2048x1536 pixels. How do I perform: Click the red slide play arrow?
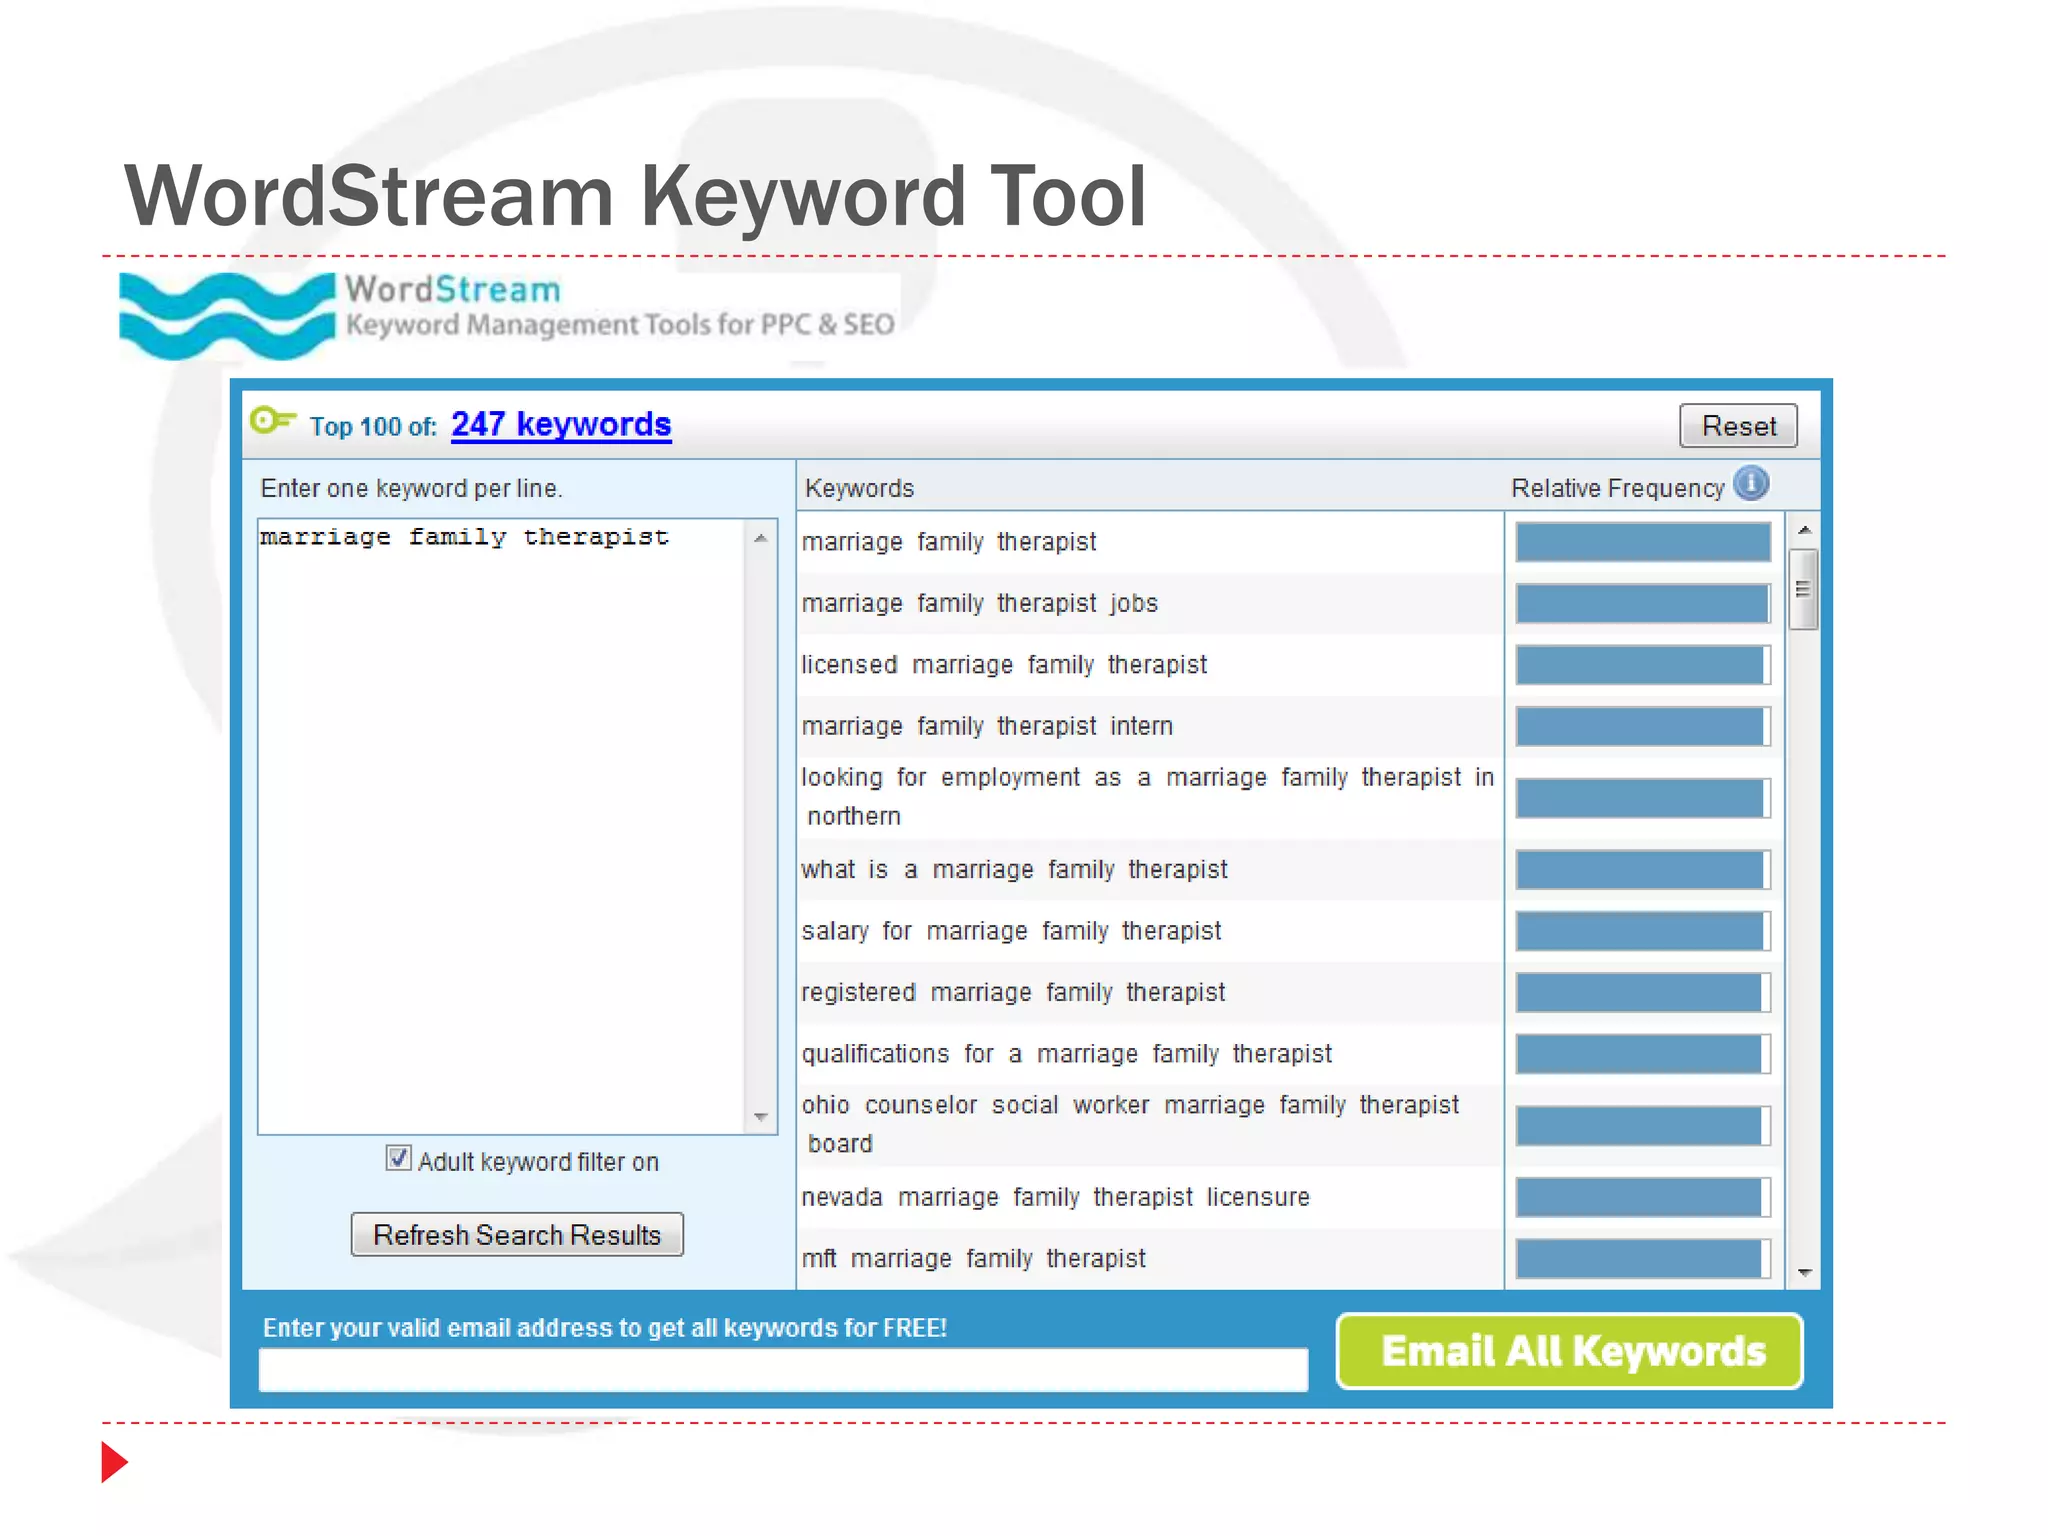114,1462
